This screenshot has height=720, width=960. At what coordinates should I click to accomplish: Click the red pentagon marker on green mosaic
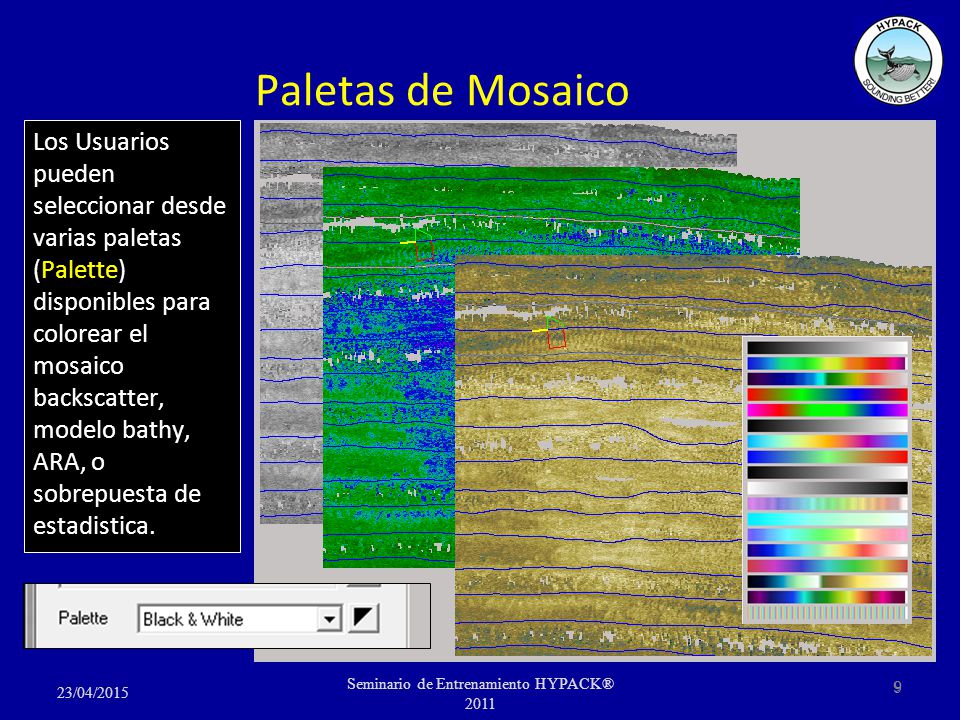[x=424, y=250]
